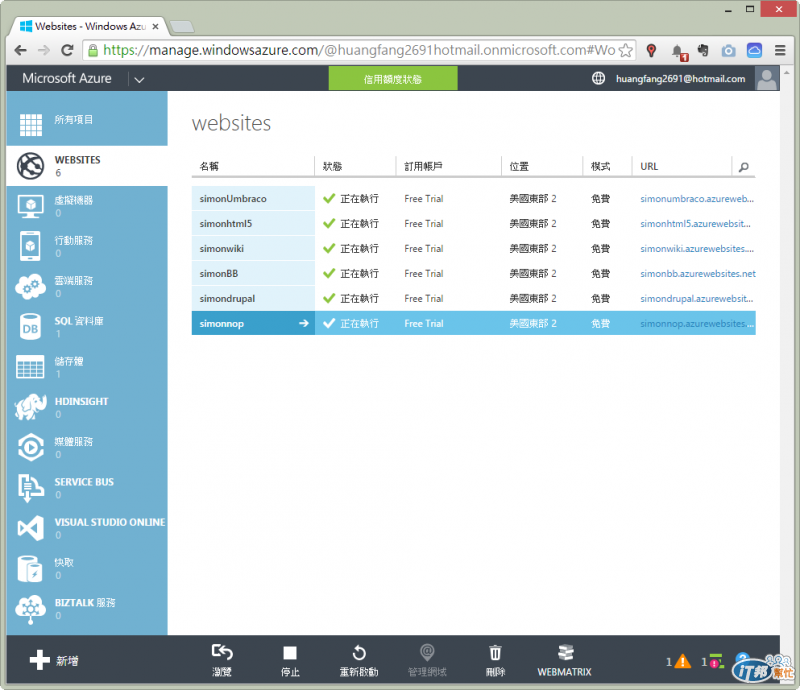Click the Free Trial cell for simonwiki
Screen dimensions: 800x690
coord(423,249)
